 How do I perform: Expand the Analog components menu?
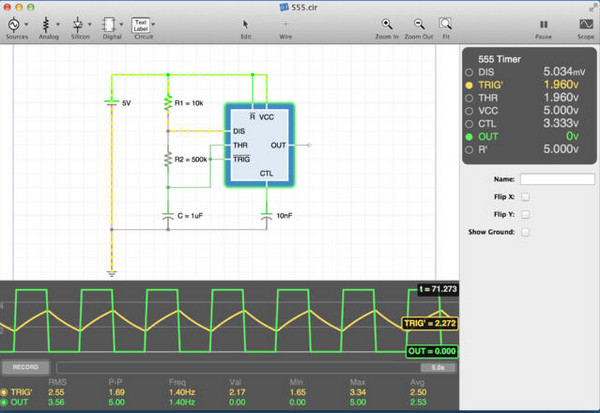(x=47, y=23)
